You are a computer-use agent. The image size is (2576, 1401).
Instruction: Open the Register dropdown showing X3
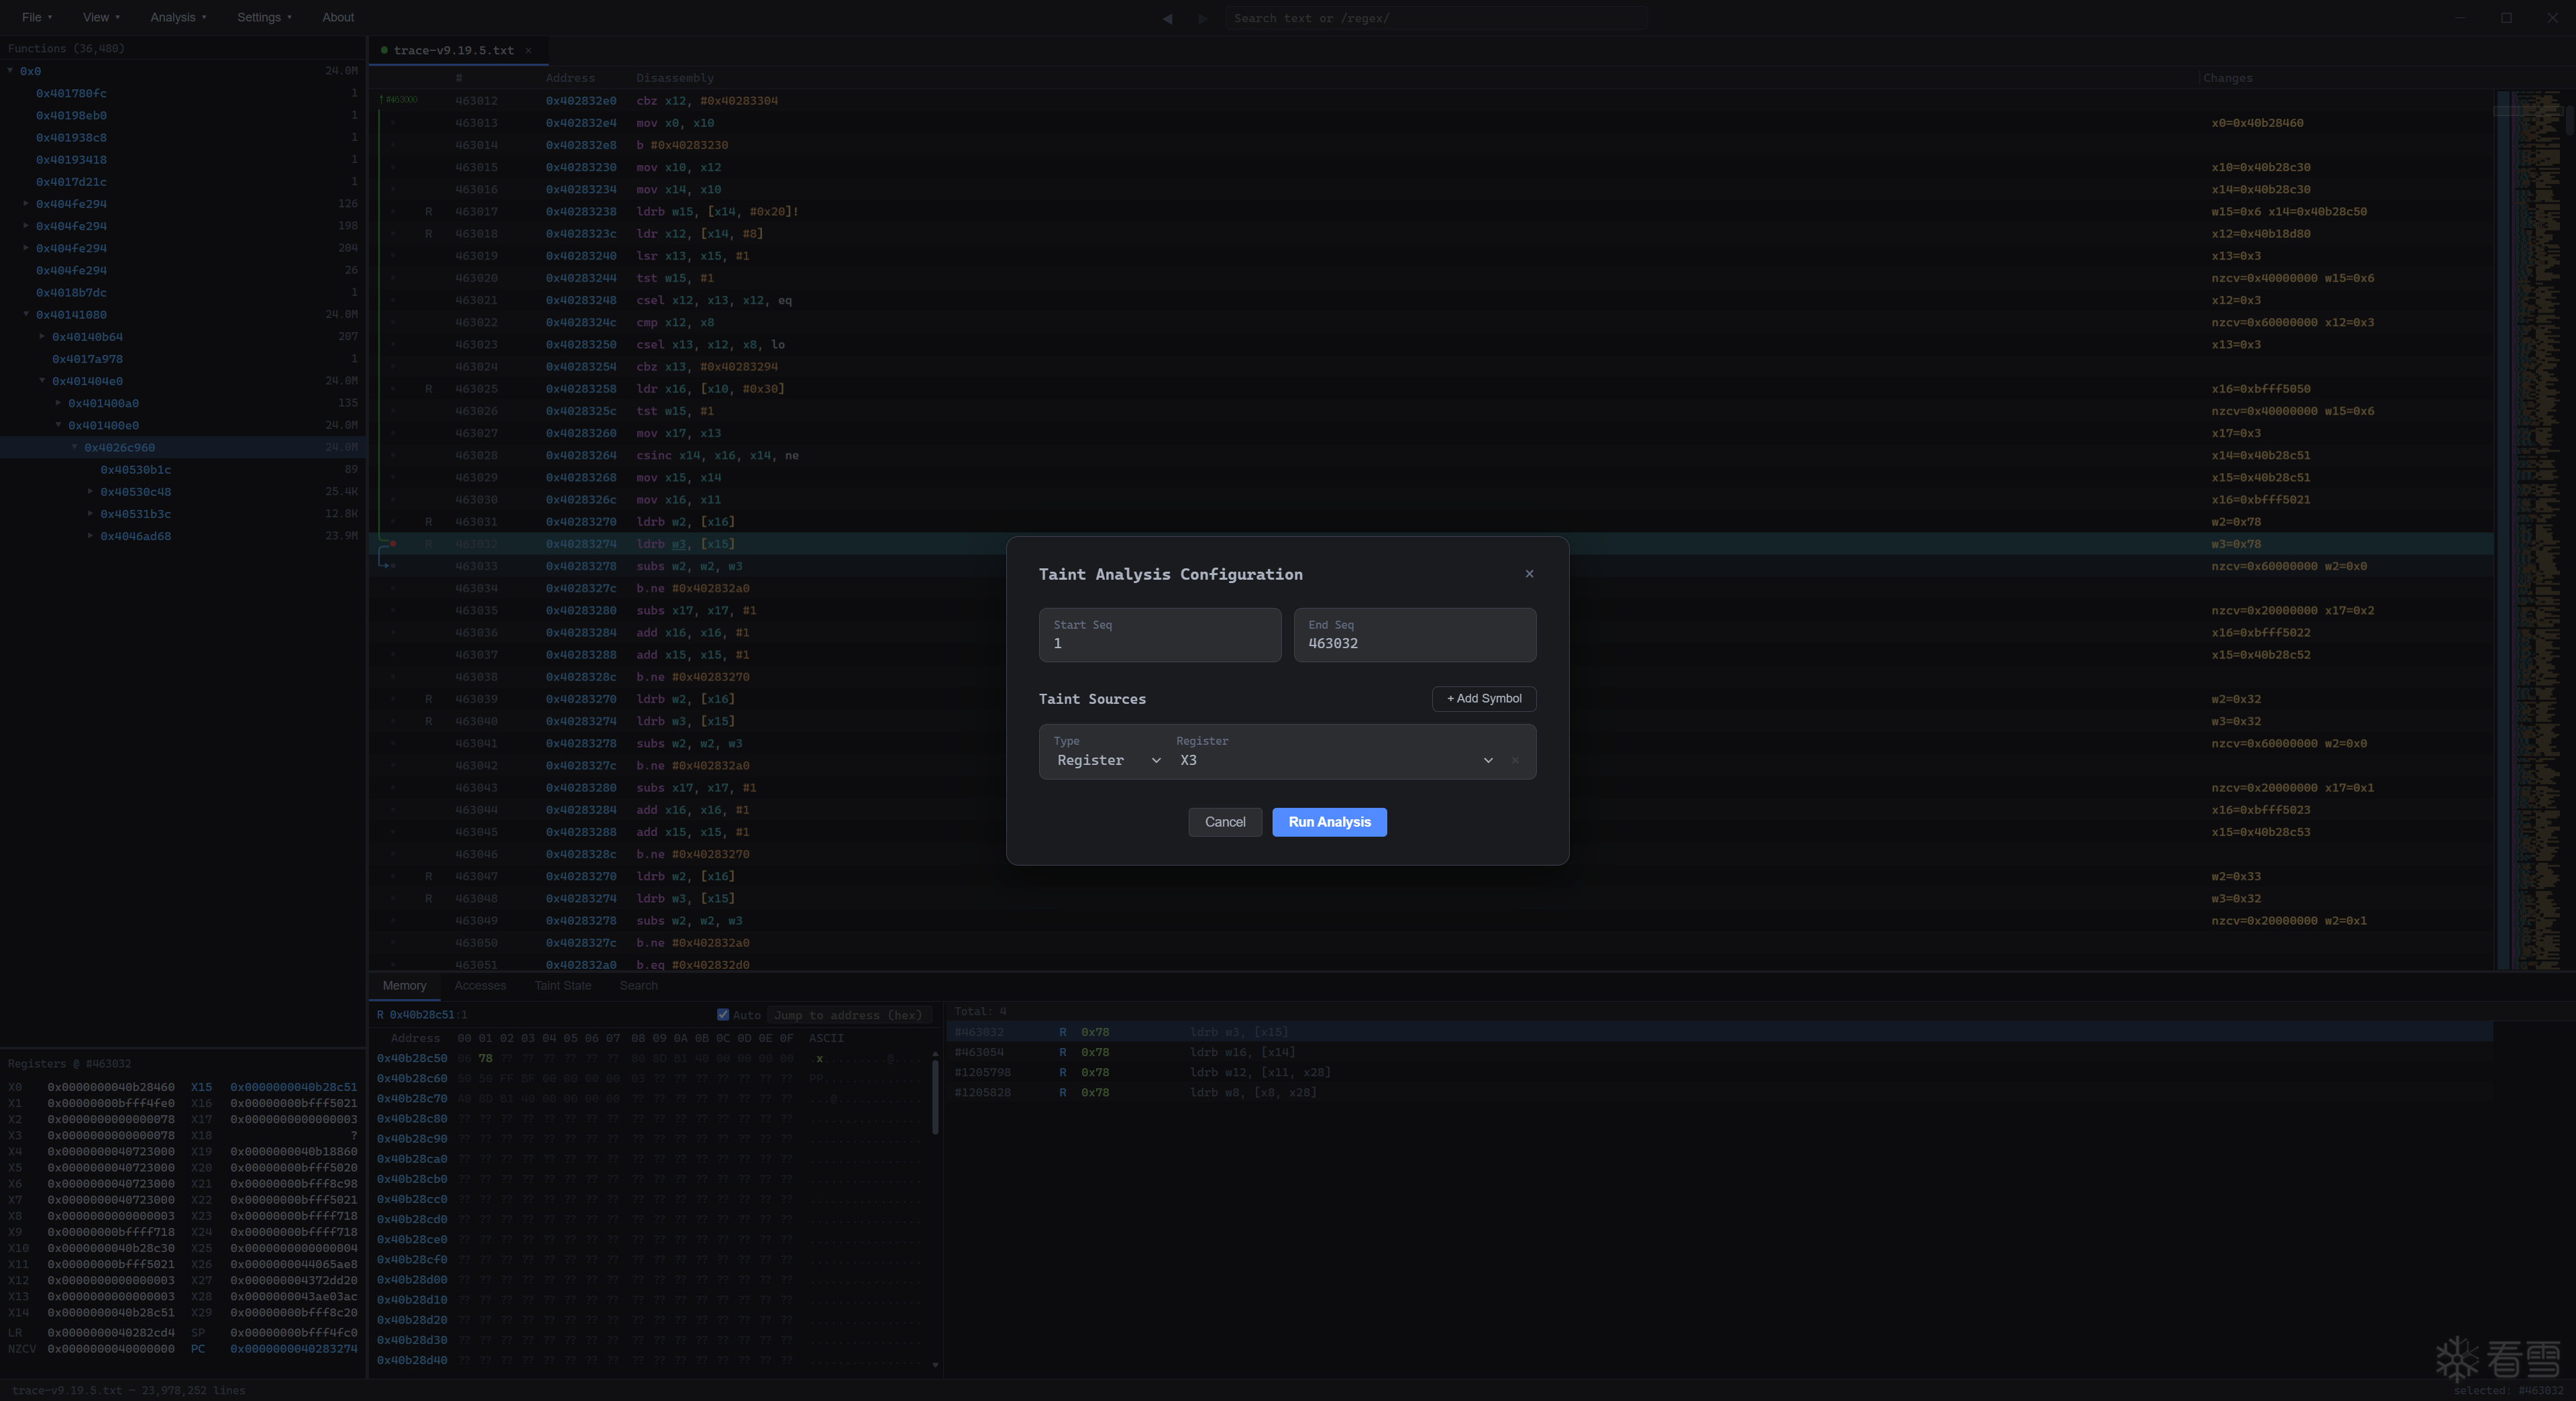(x=1336, y=761)
